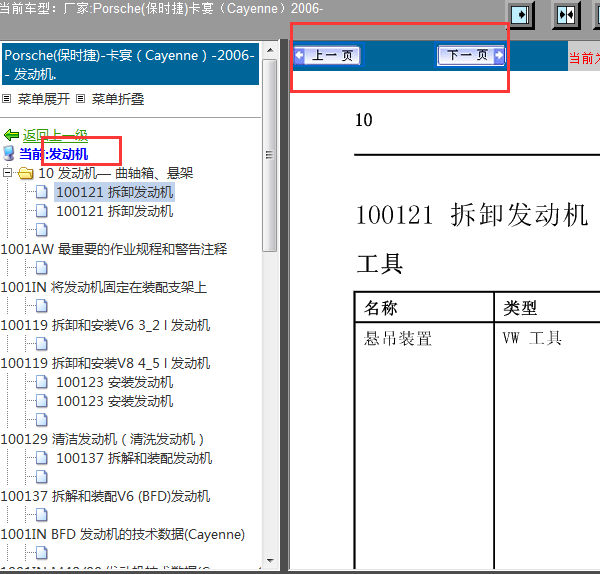Open 1001IN BFD 发动机的技术数据(Cayenne)
Image resolution: width=600 pixels, height=574 pixels.
(x=122, y=534)
